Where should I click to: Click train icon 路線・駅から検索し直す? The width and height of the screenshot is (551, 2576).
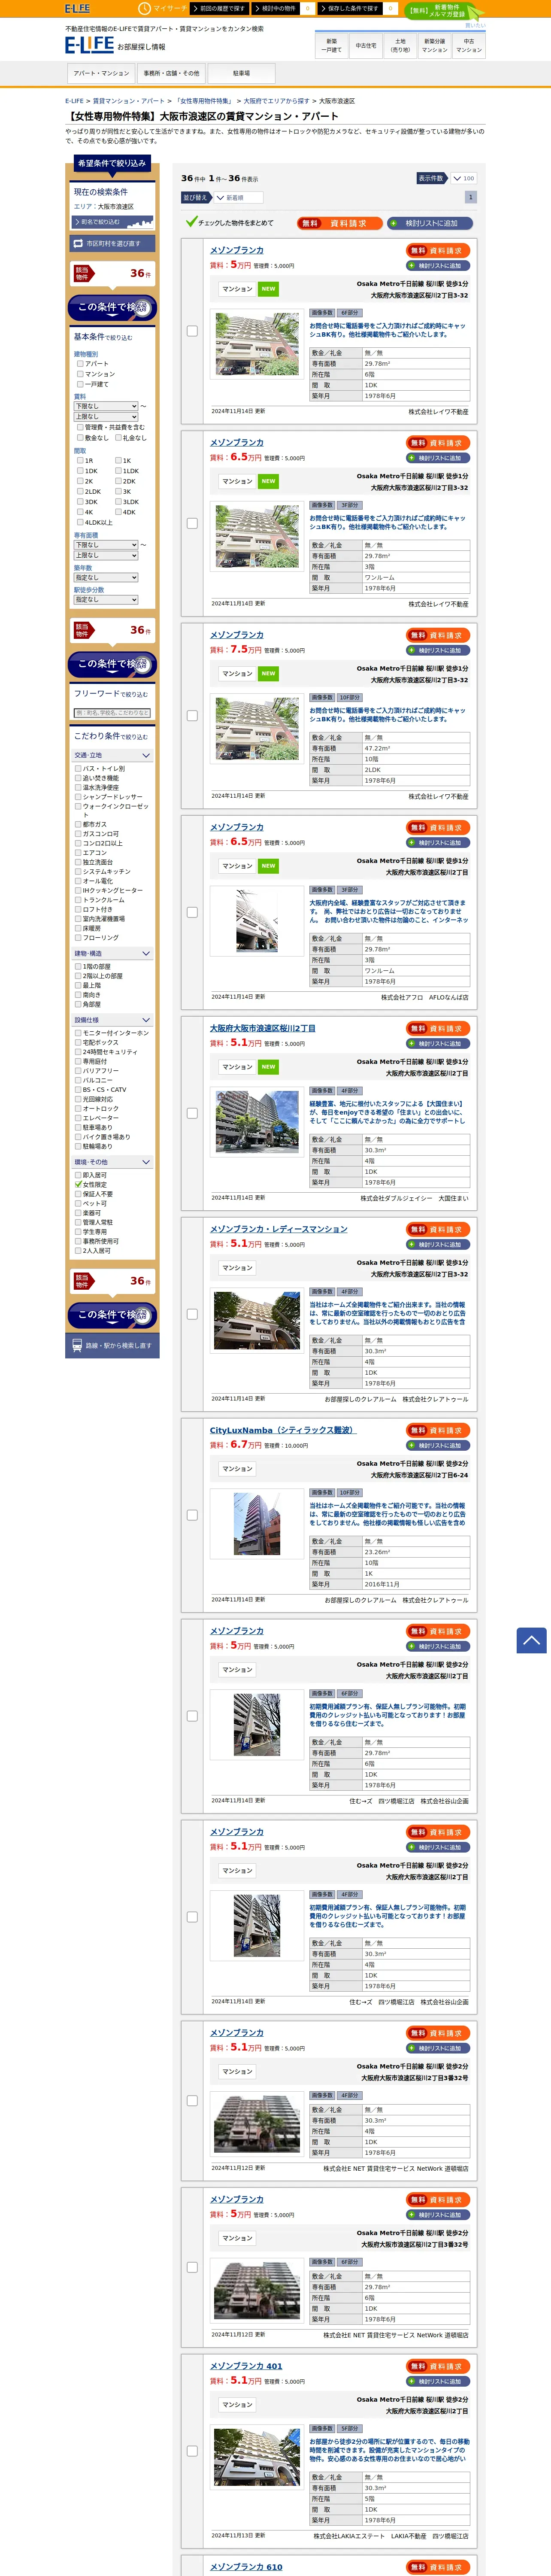click(111, 1345)
